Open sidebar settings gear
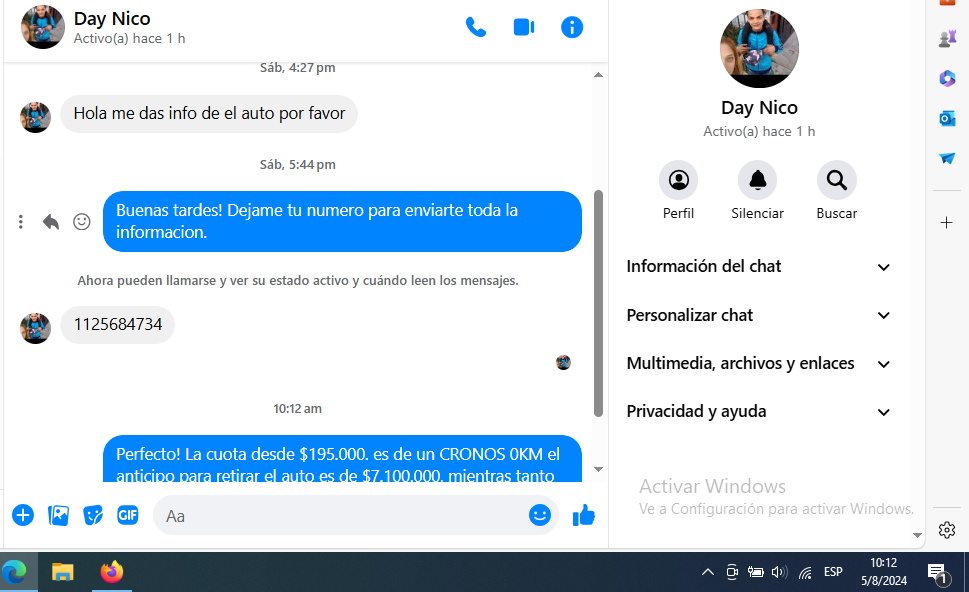 tap(947, 530)
